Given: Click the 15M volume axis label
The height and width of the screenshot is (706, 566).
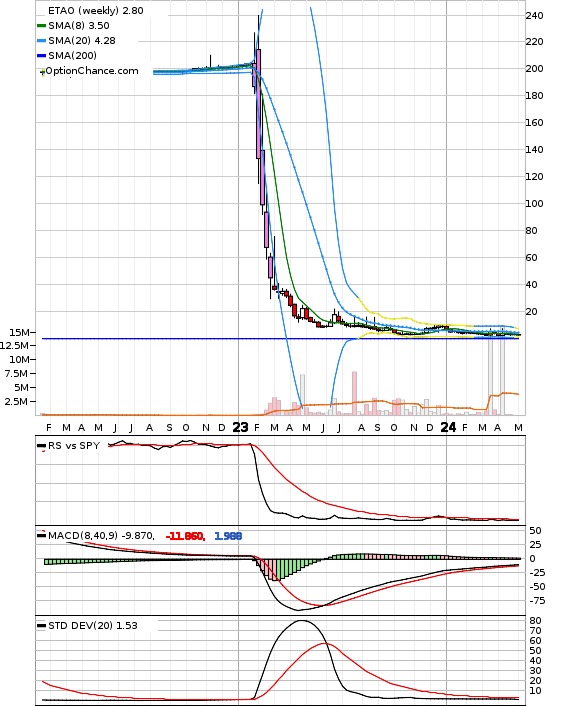Looking at the screenshot, I should [x=18, y=332].
